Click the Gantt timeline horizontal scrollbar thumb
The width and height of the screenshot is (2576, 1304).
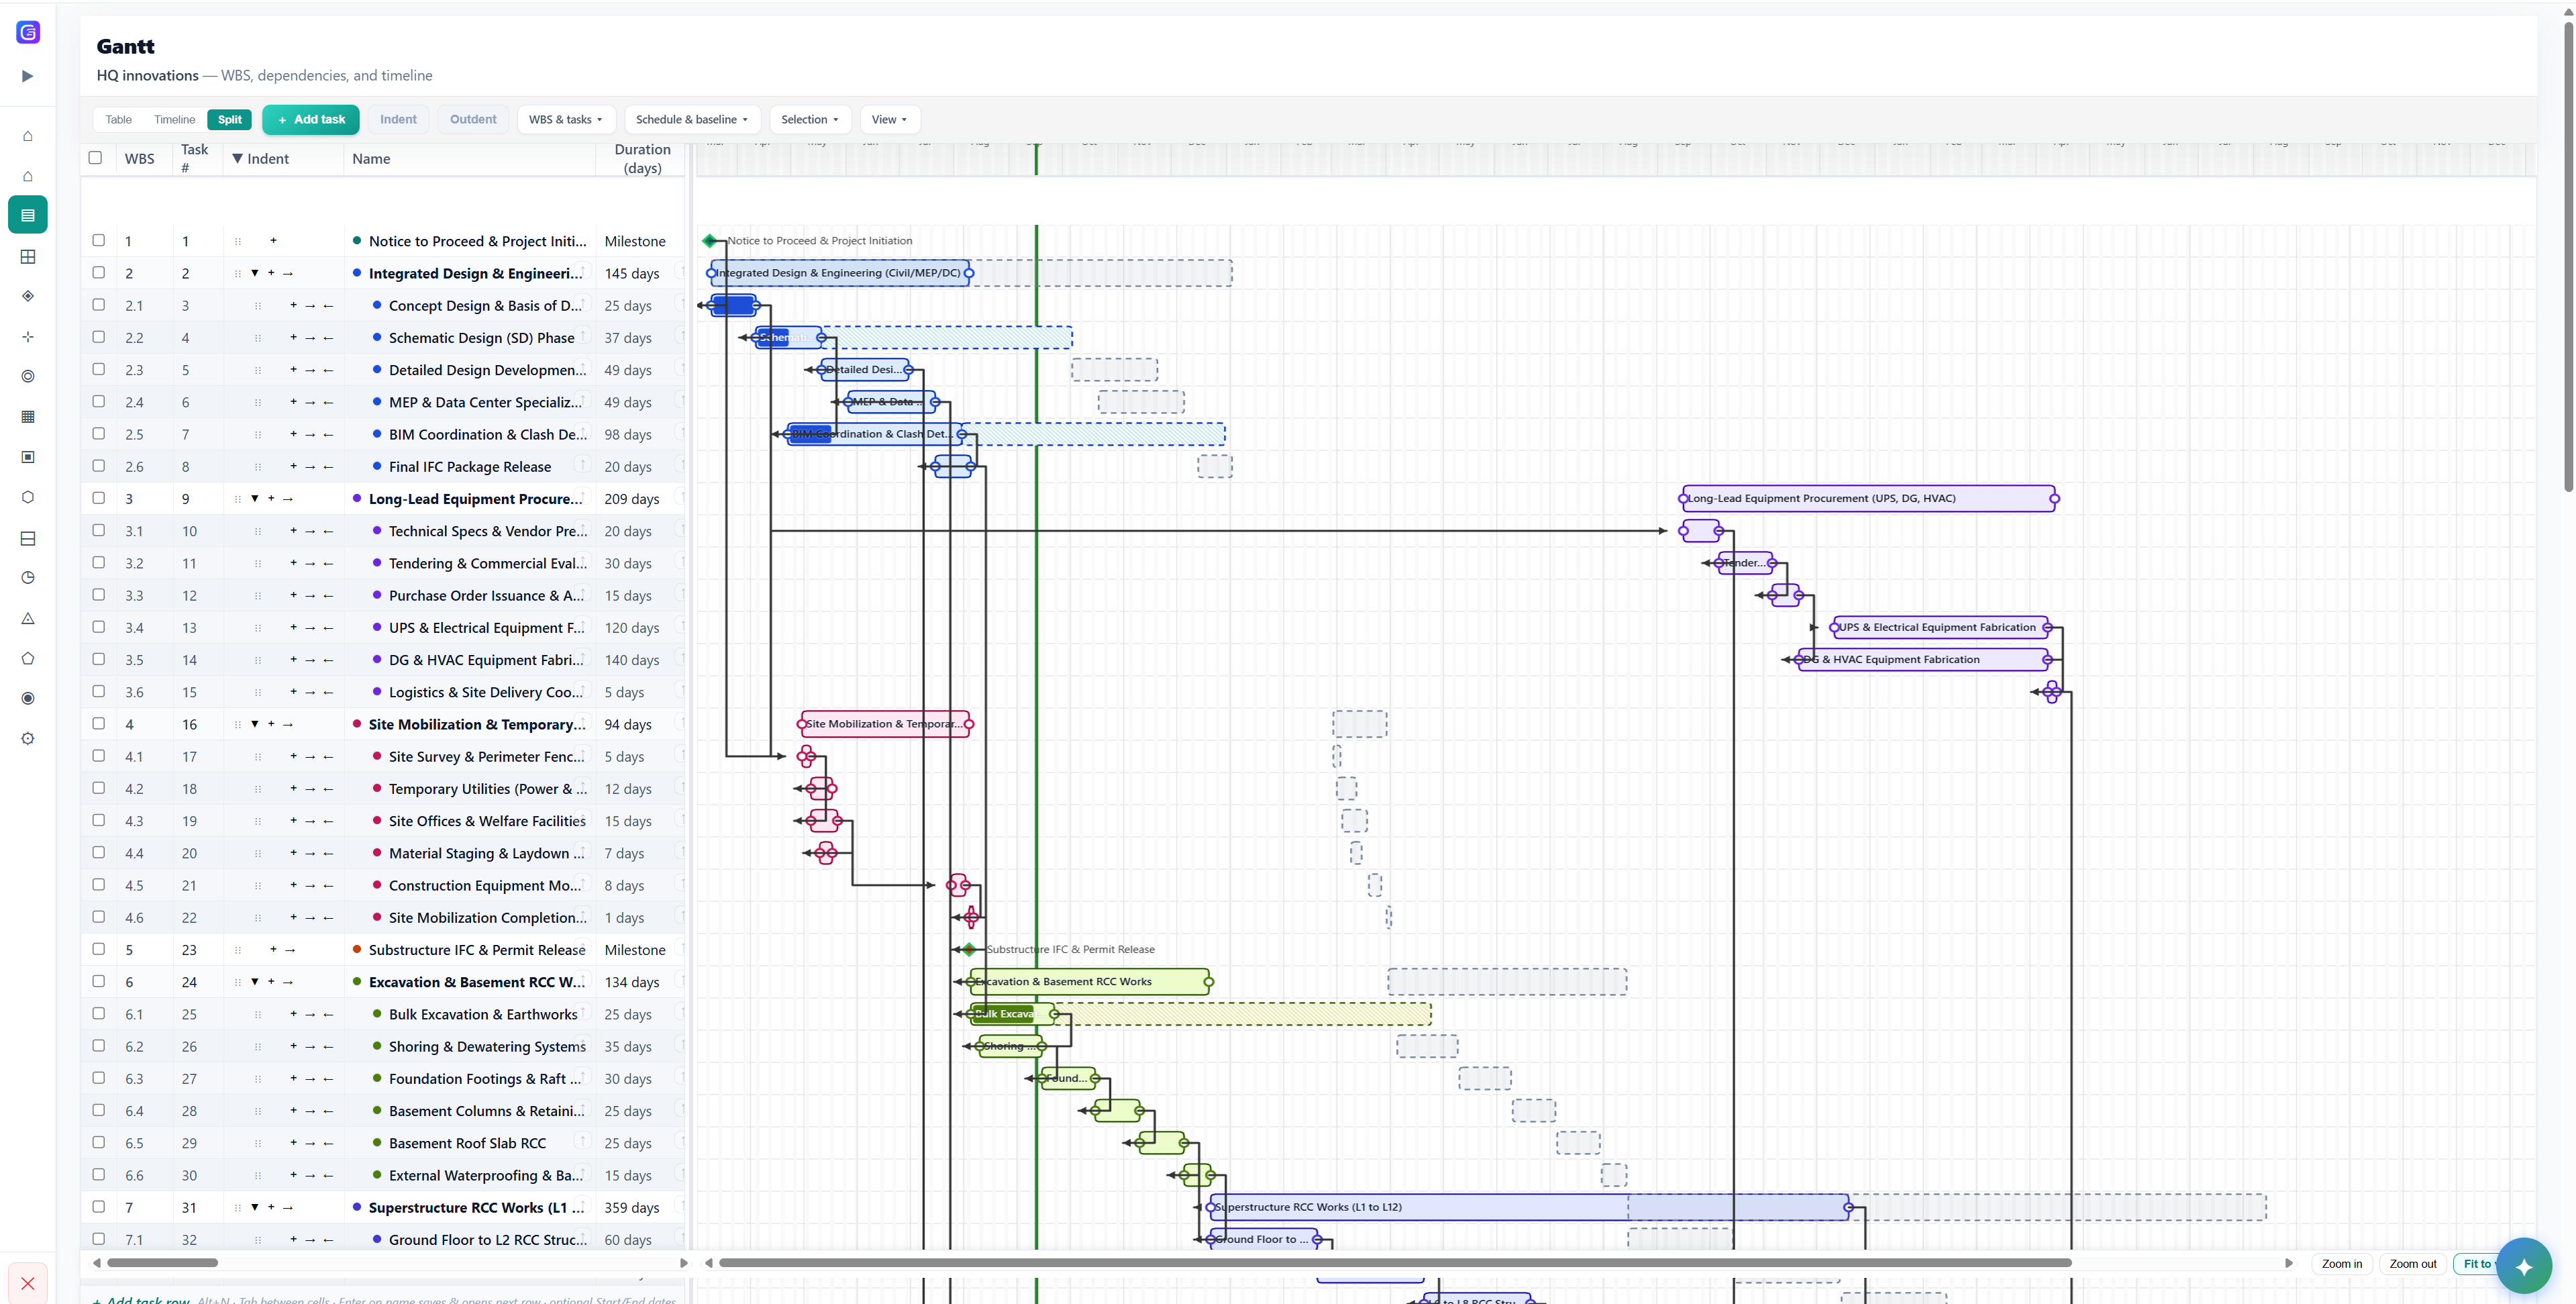click(x=1395, y=1263)
